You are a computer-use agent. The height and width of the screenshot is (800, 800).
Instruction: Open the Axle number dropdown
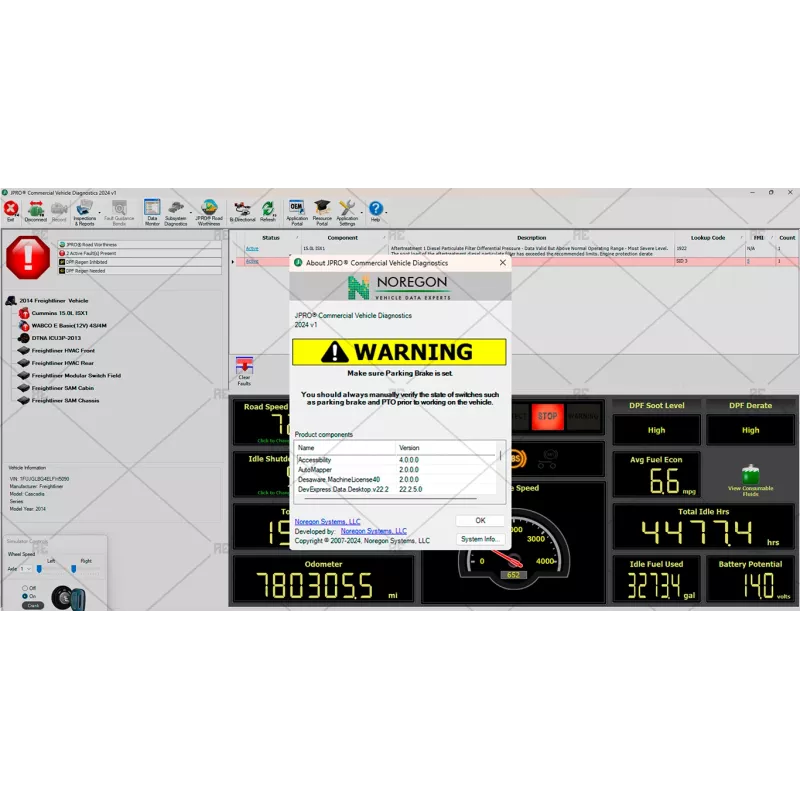coord(25,569)
